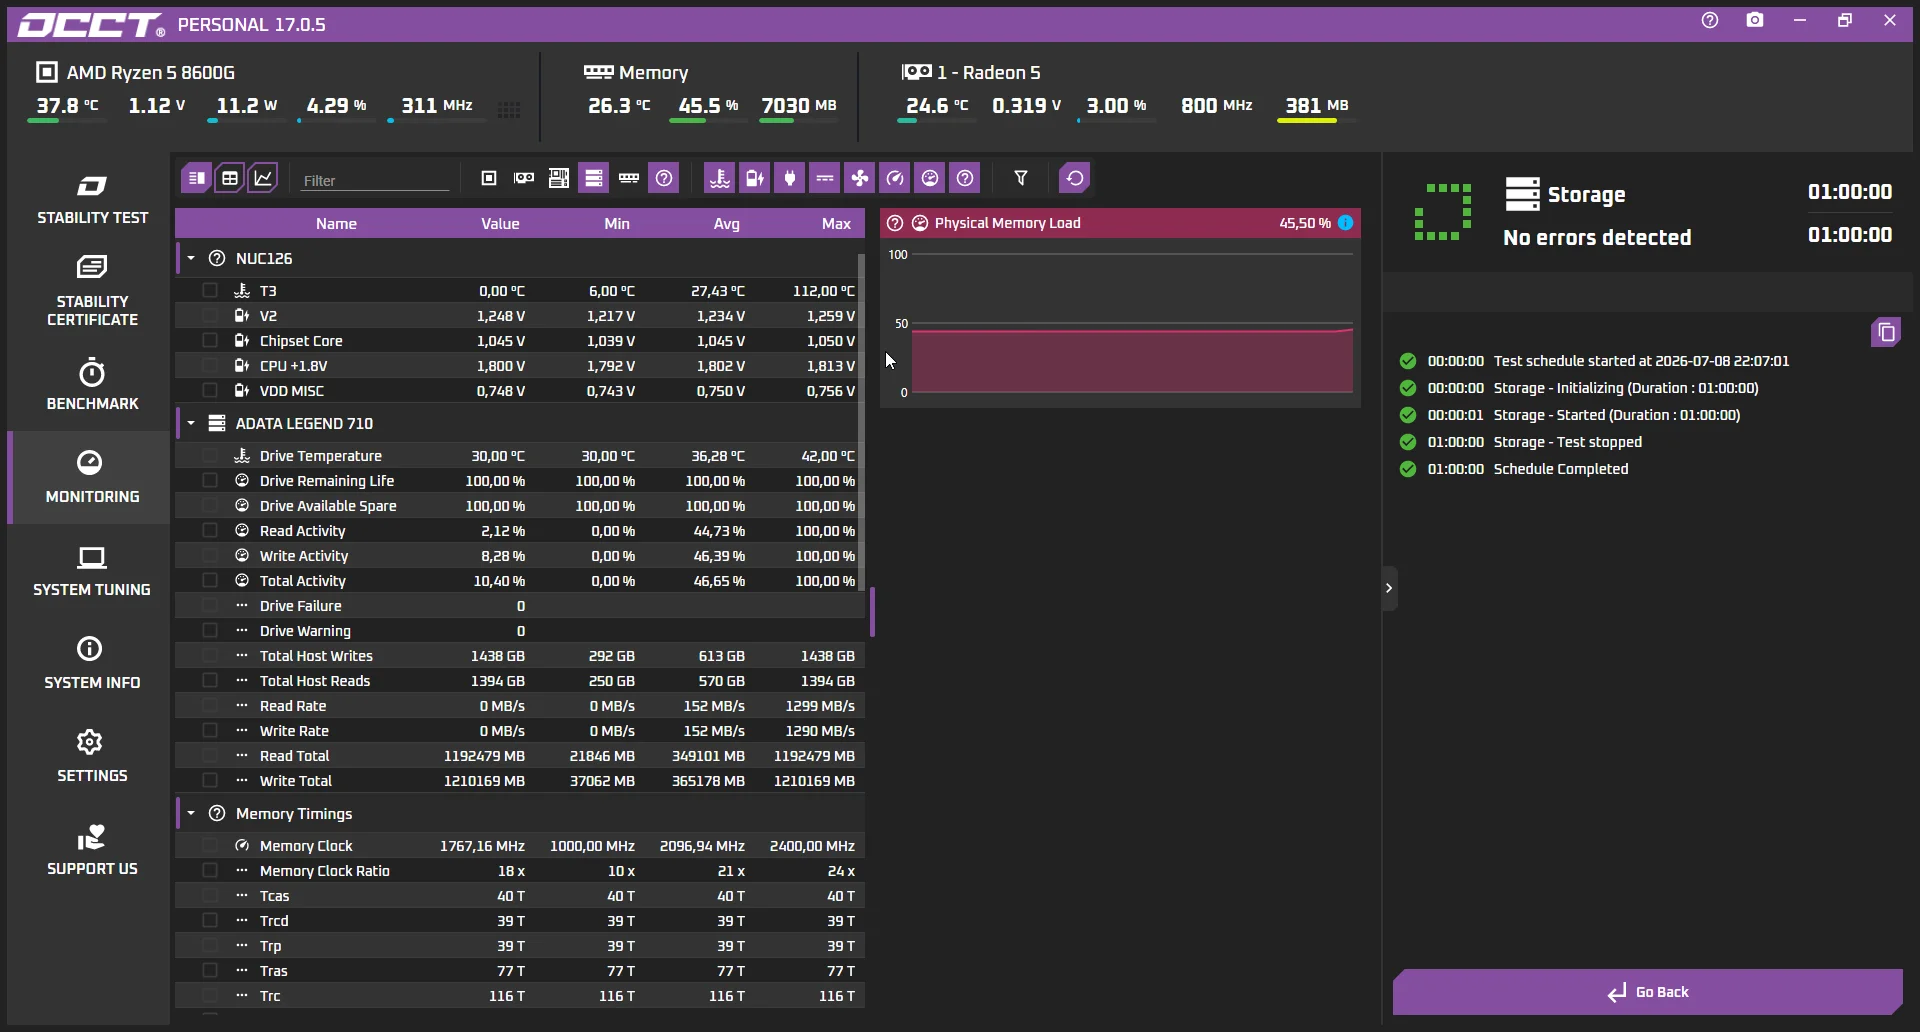The width and height of the screenshot is (1920, 1032).
Task: Sort by the Value column header
Action: click(500, 223)
